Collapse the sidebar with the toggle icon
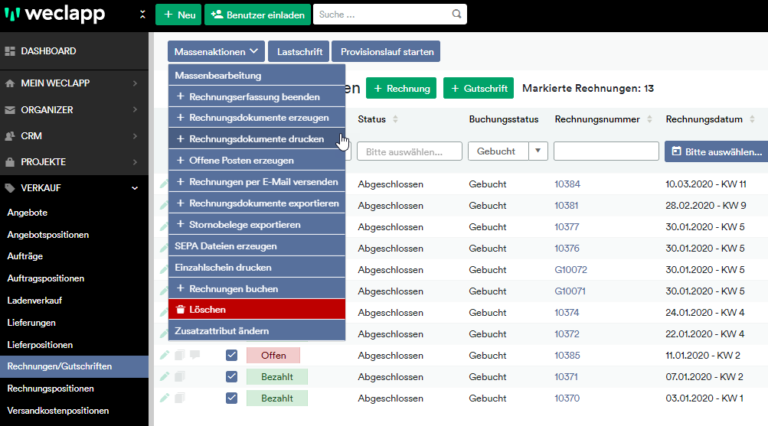The image size is (768, 426). (143, 14)
